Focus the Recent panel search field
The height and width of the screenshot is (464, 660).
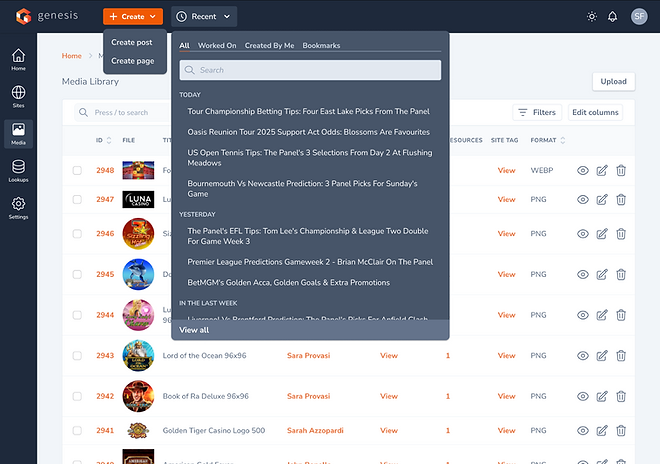tap(310, 70)
